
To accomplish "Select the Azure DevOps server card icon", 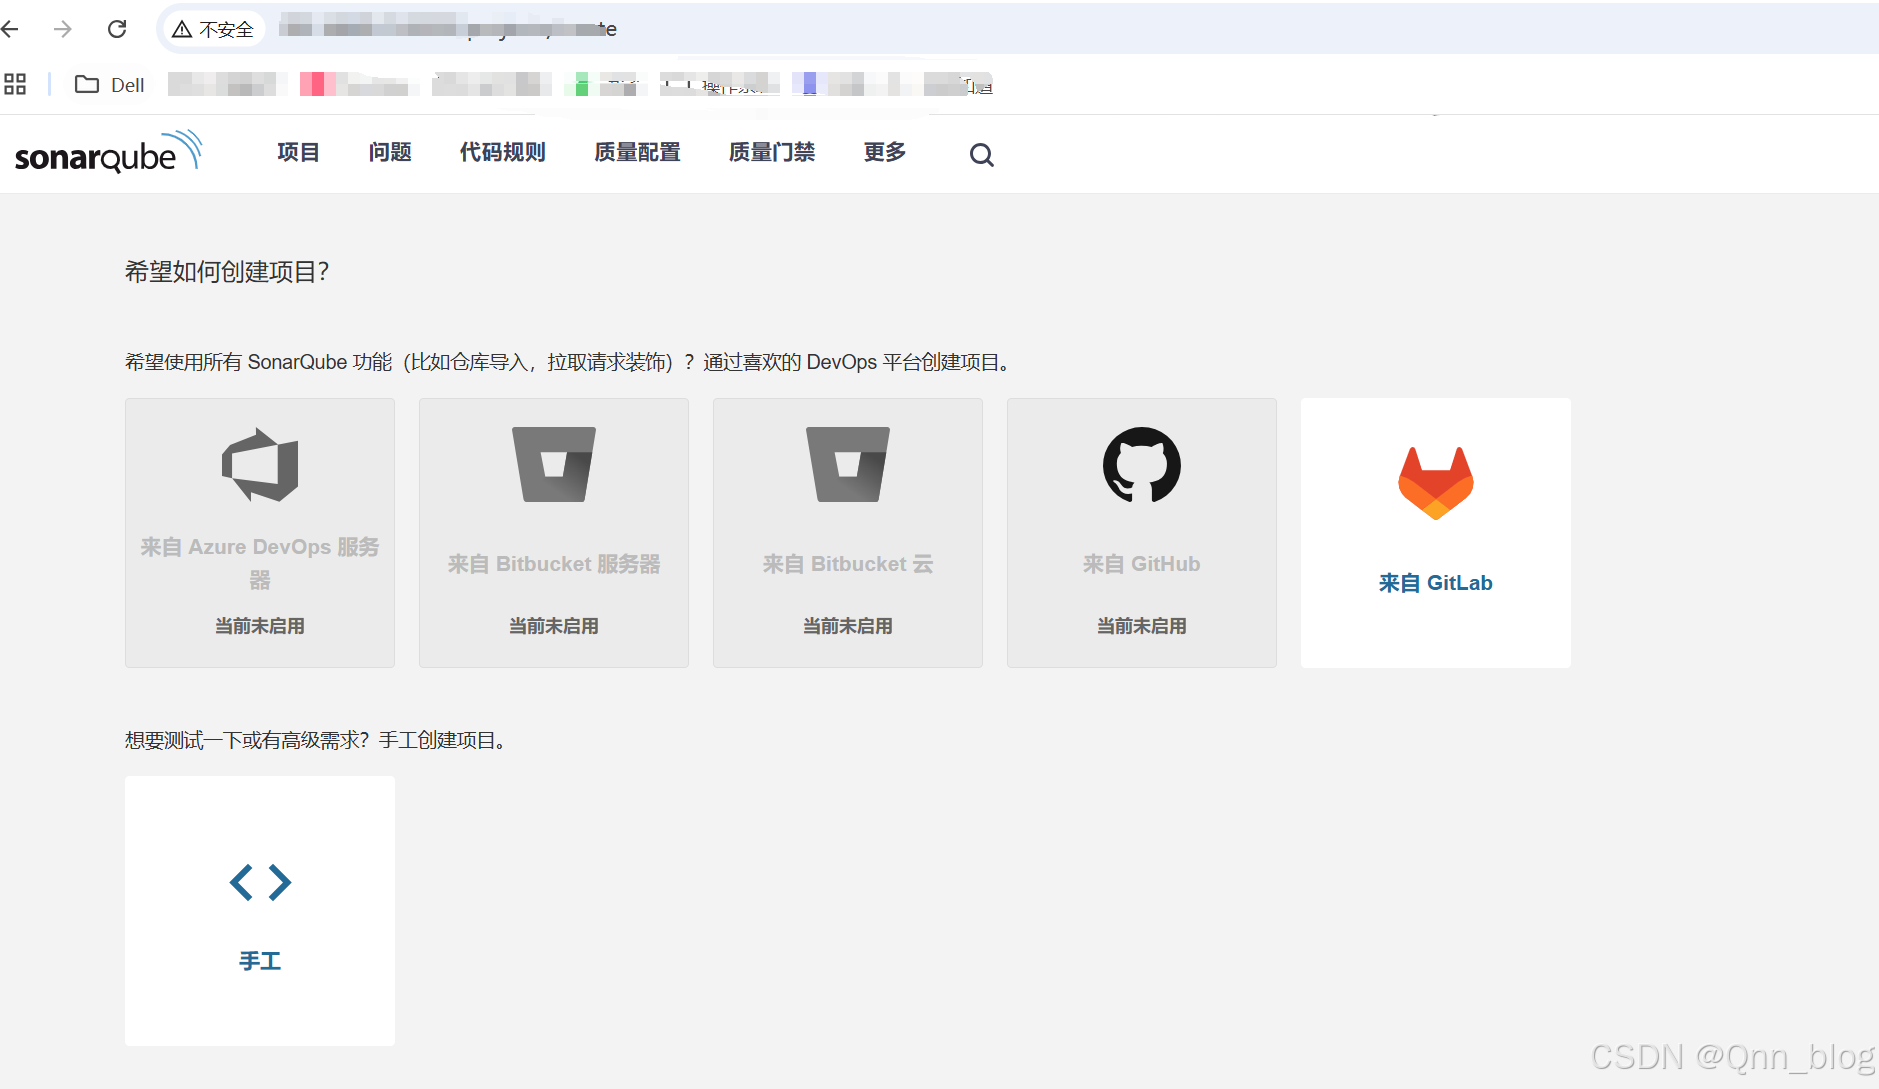I will 259,463.
